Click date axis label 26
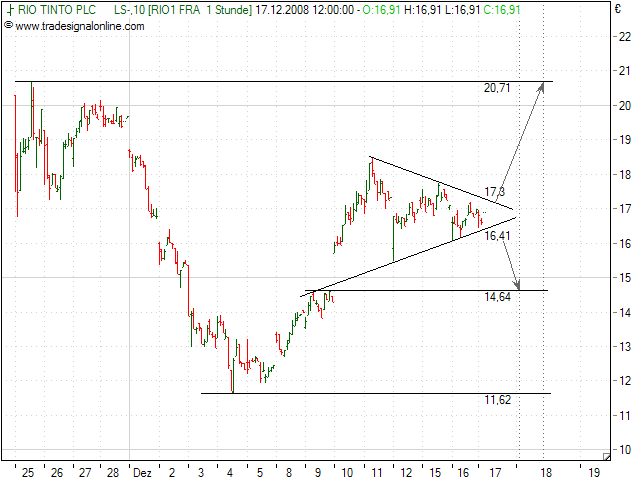The image size is (640, 480). coord(57,473)
